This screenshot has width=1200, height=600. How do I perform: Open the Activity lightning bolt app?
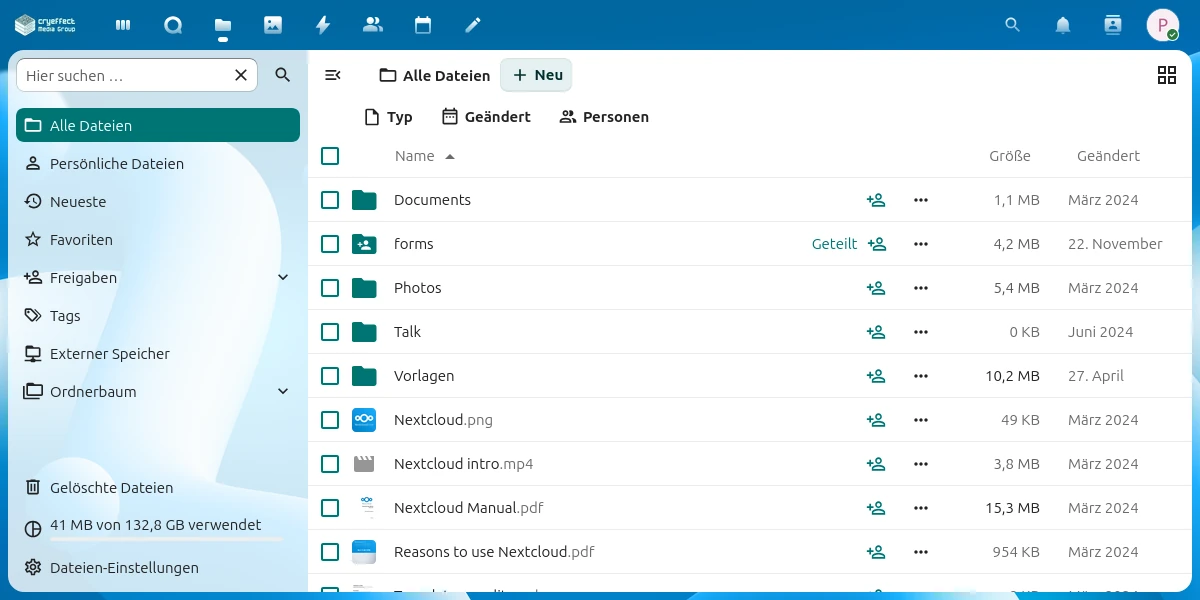point(323,25)
